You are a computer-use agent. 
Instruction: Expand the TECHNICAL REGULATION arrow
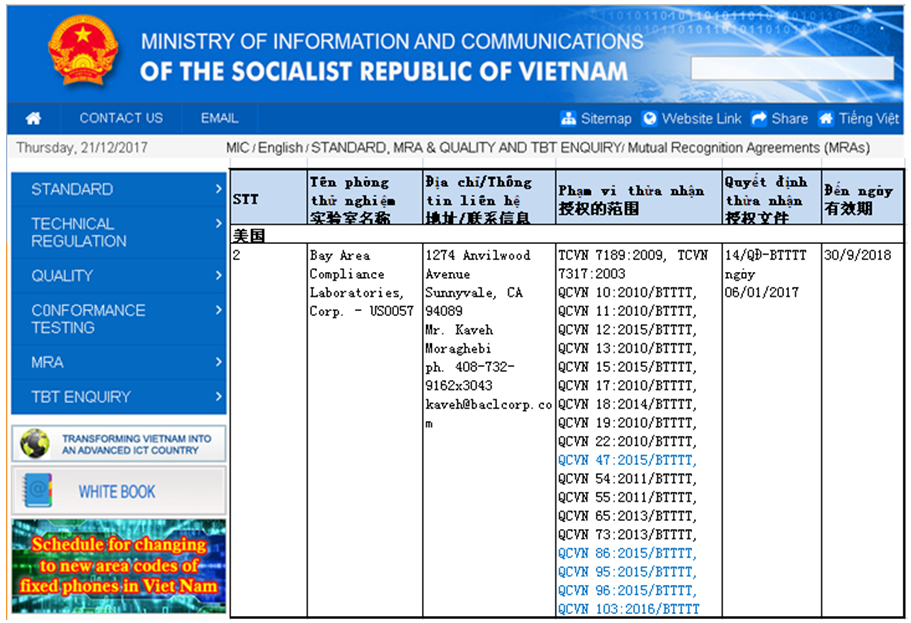click(218, 224)
